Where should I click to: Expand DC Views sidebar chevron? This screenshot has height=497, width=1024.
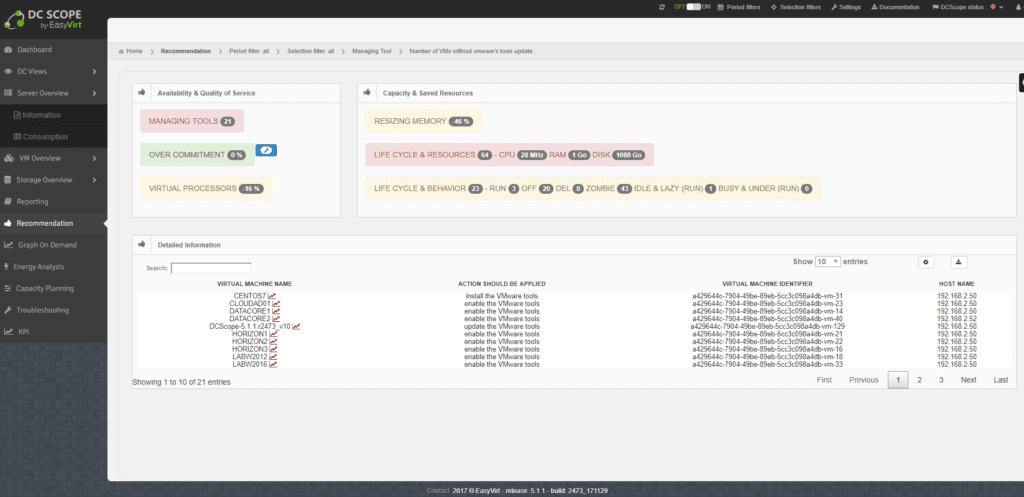point(95,72)
